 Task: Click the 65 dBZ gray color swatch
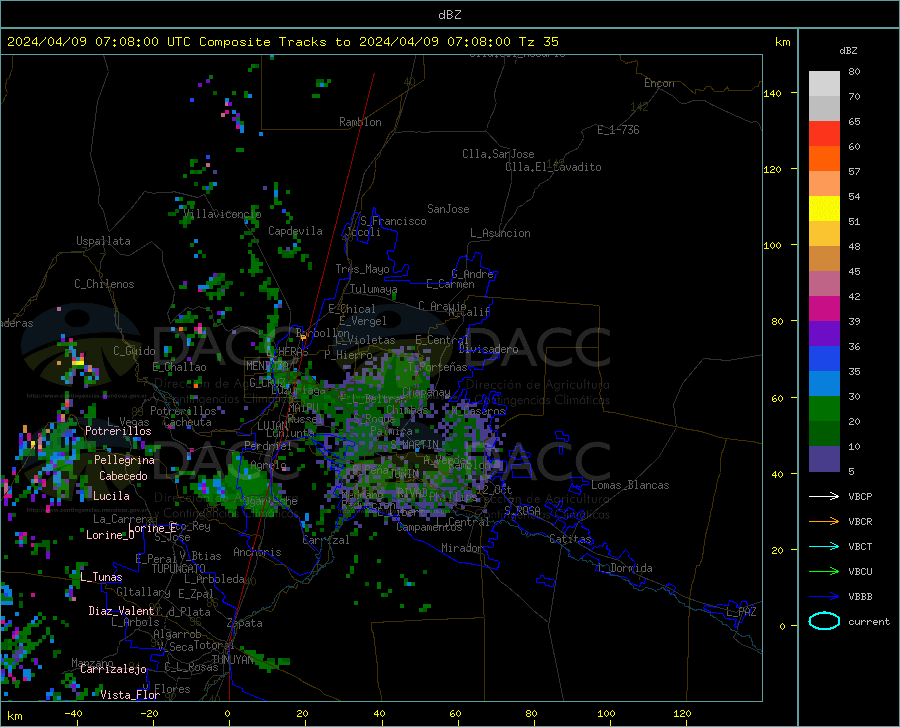pyautogui.click(x=824, y=108)
